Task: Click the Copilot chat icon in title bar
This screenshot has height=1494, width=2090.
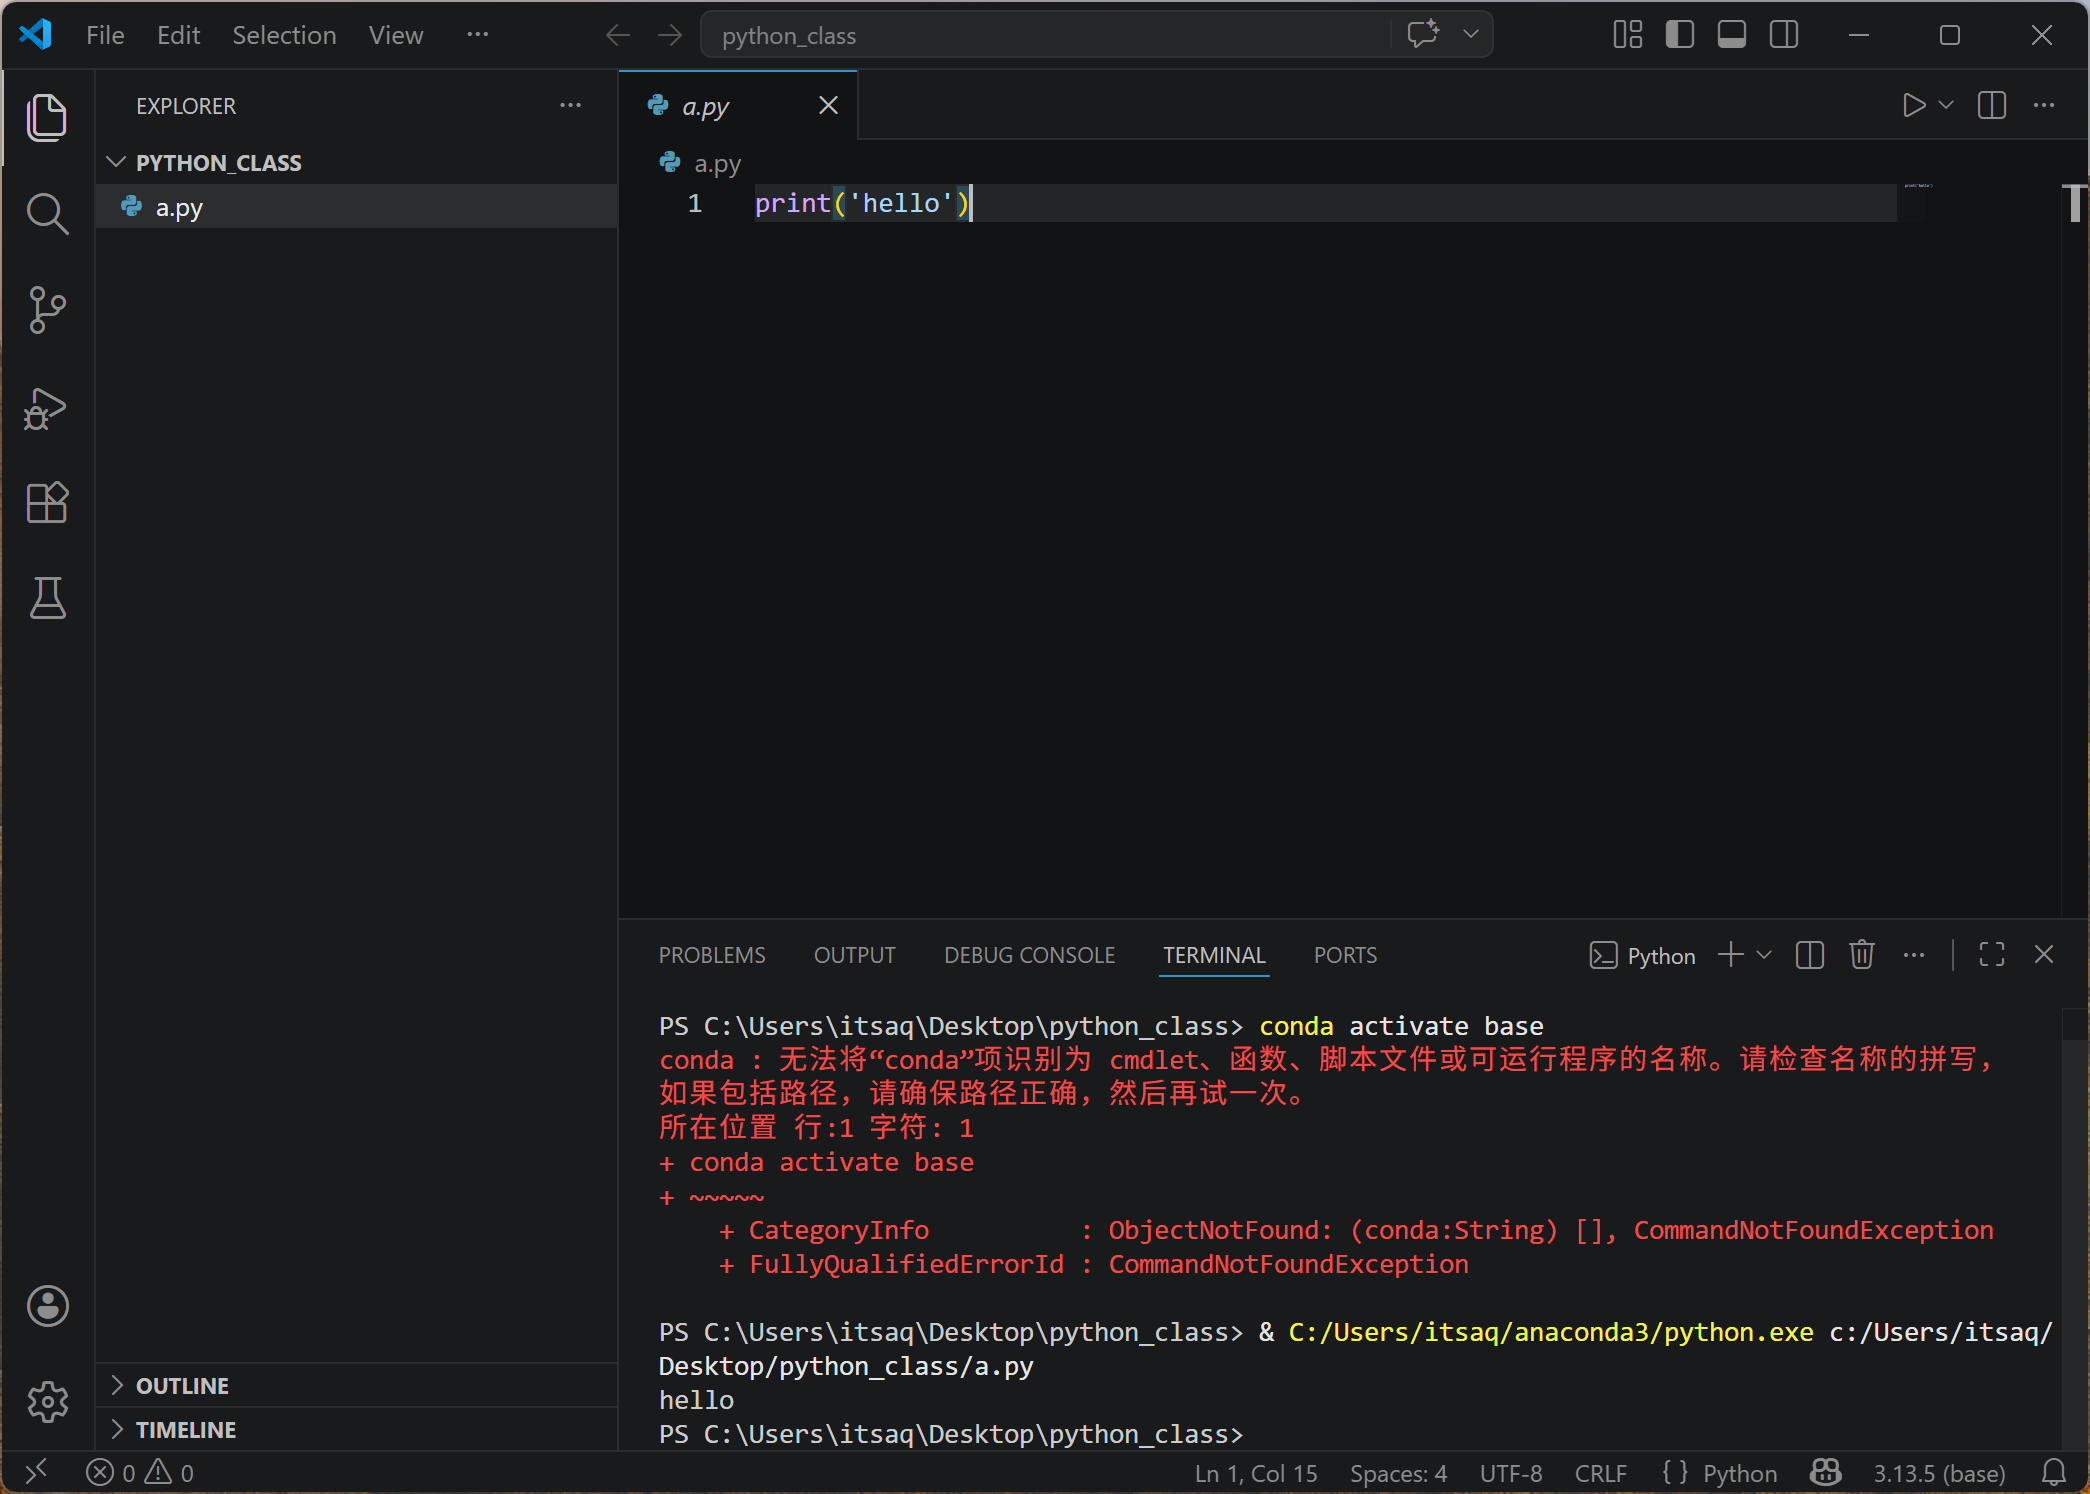Action: [x=1423, y=34]
